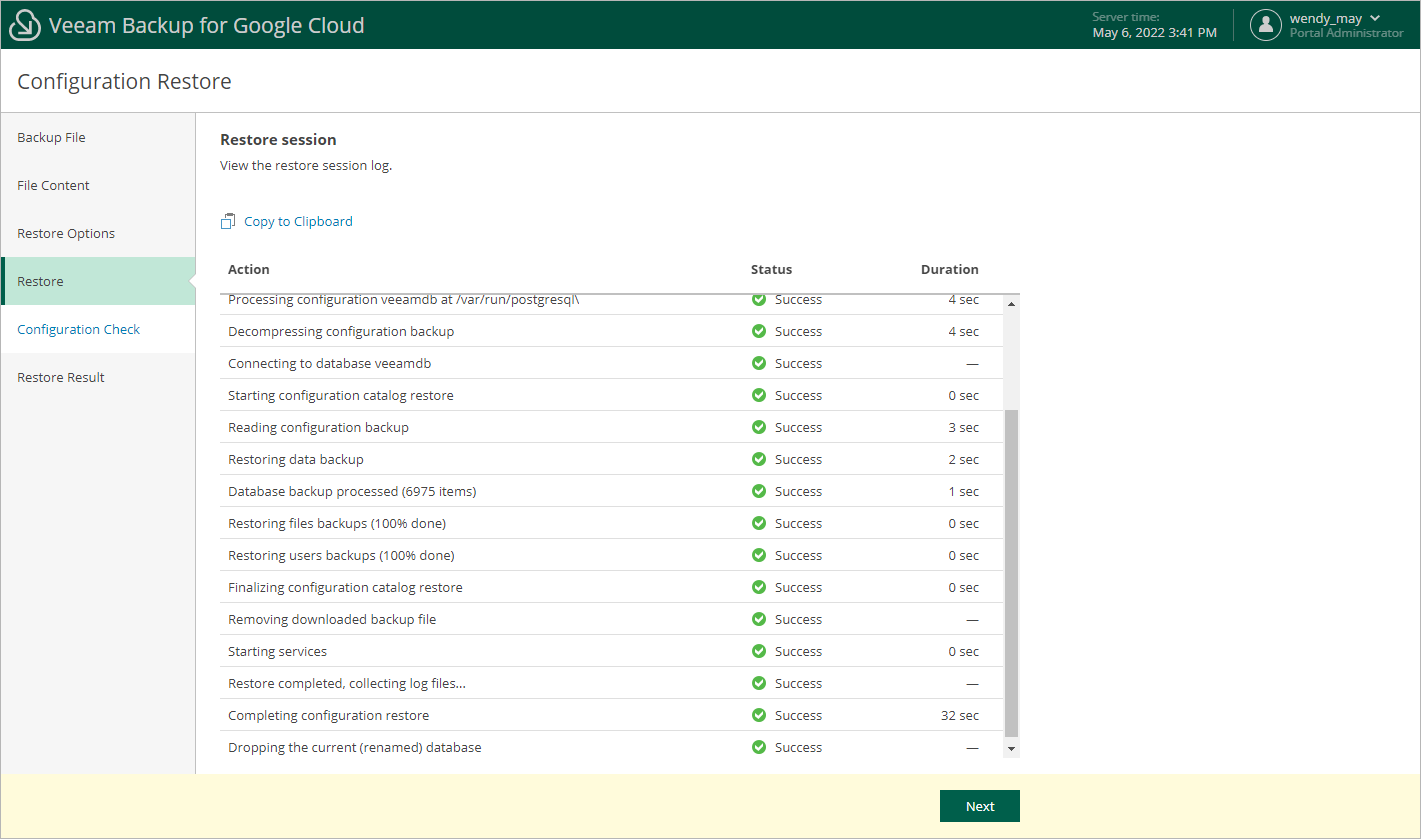Click the Copy to Clipboard link
This screenshot has width=1421, height=839.
(x=298, y=221)
